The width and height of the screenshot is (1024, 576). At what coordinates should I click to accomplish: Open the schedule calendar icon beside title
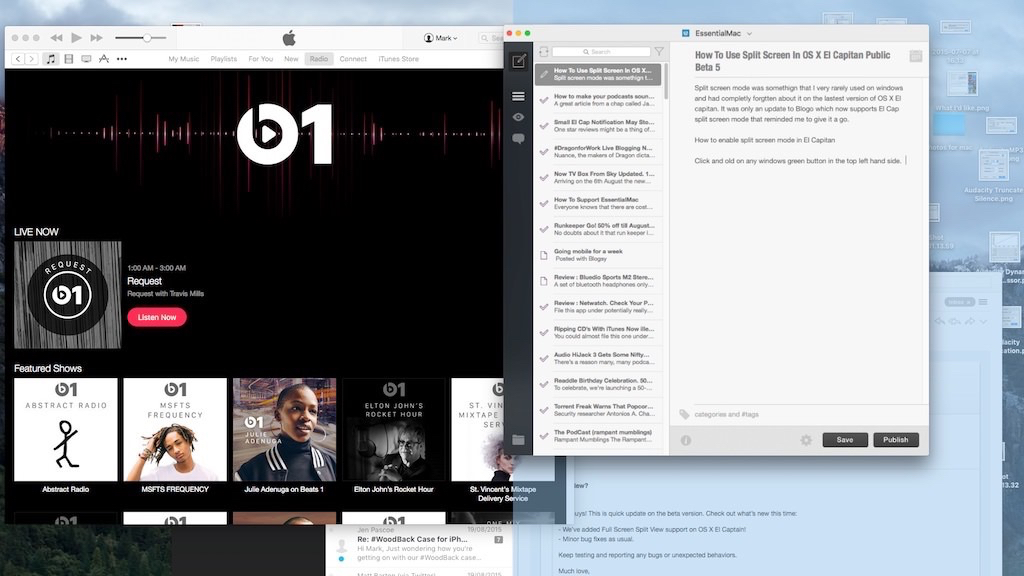(x=916, y=57)
